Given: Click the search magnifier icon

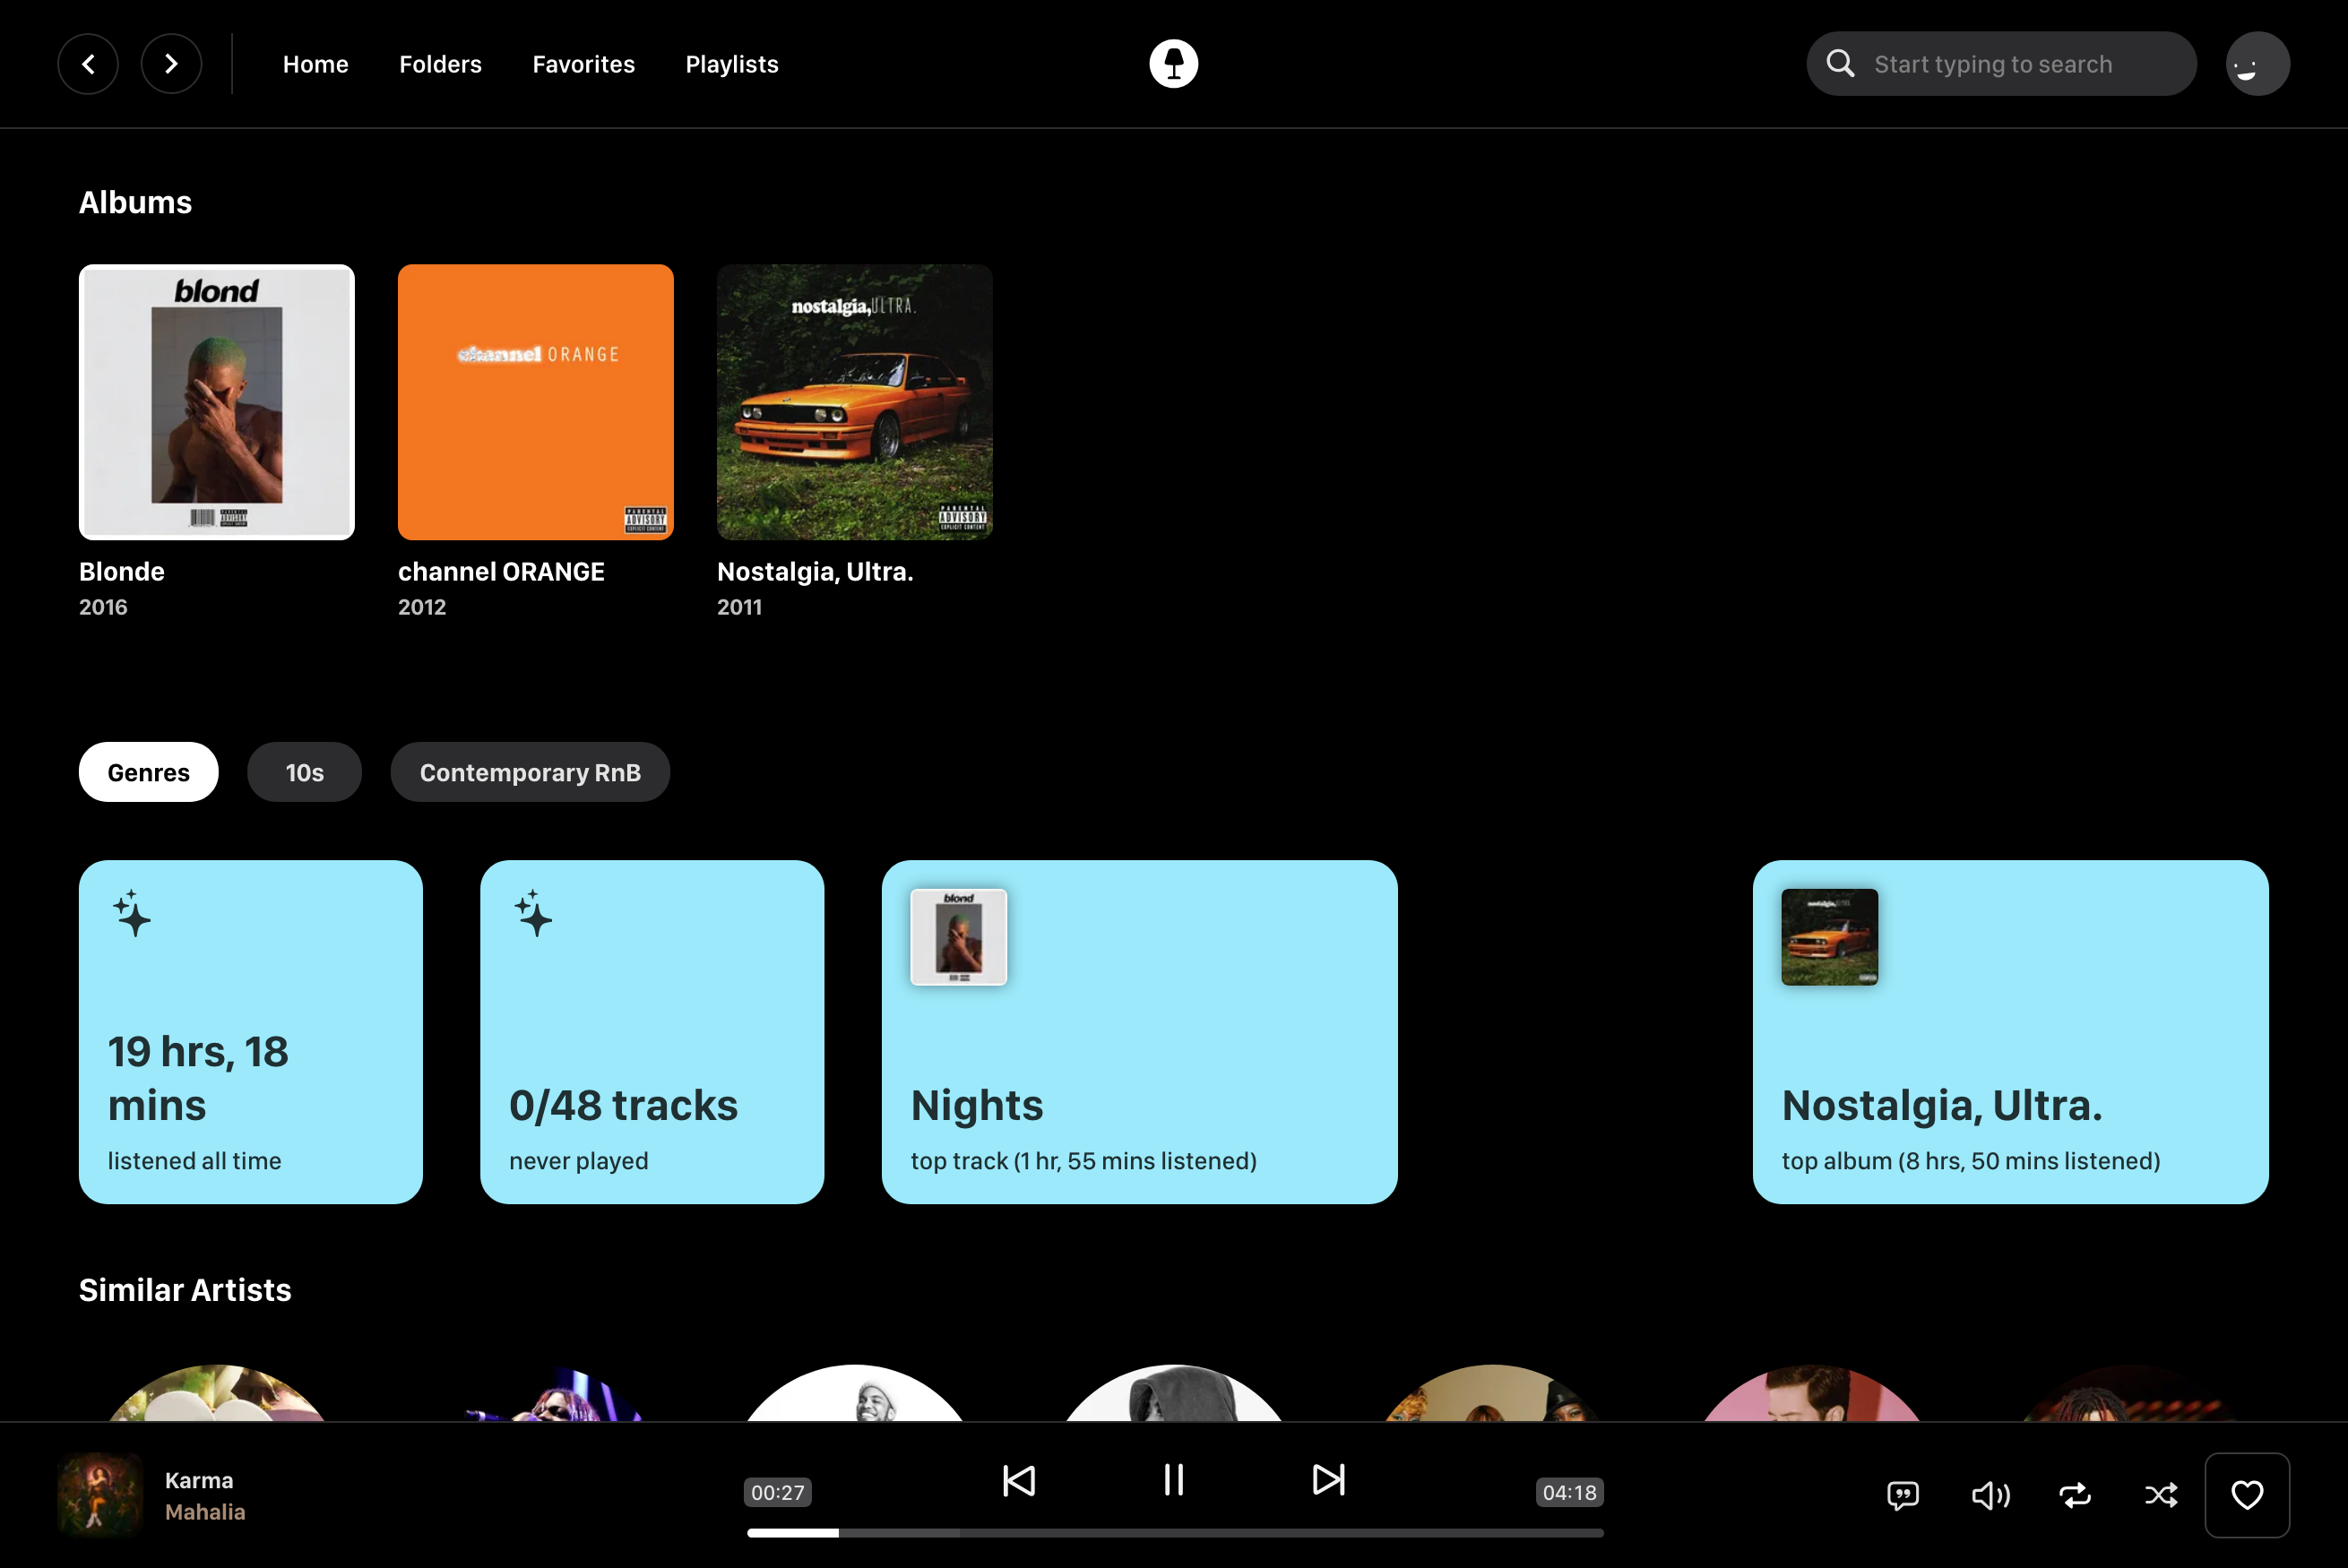Looking at the screenshot, I should tap(1840, 64).
